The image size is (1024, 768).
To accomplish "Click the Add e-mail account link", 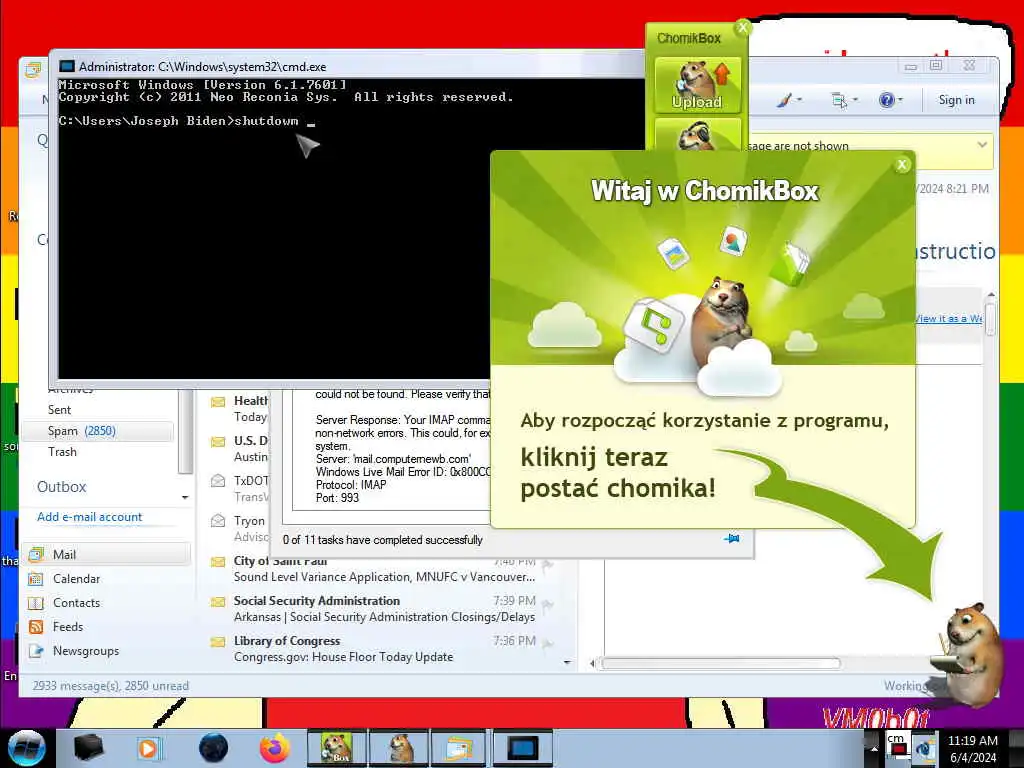I will pyautogui.click(x=89, y=517).
